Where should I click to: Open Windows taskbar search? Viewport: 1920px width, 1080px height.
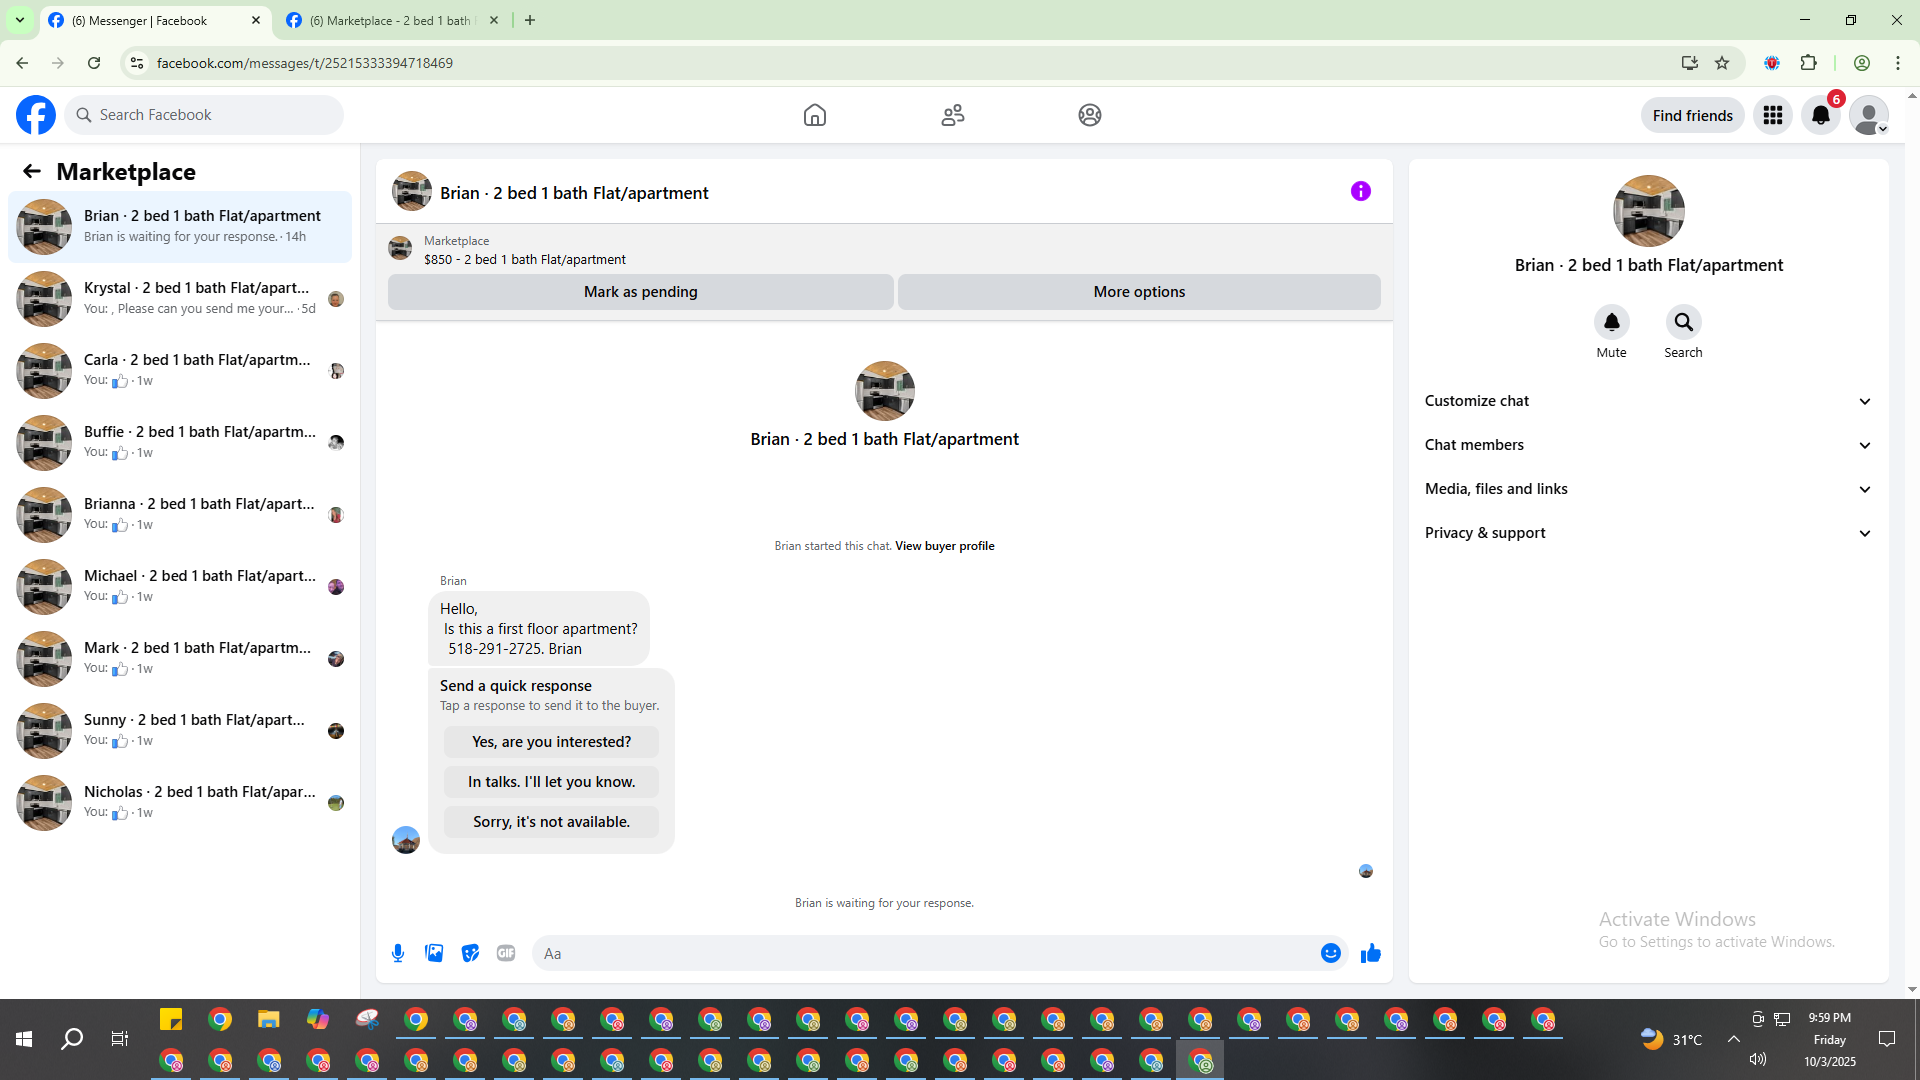72,1039
